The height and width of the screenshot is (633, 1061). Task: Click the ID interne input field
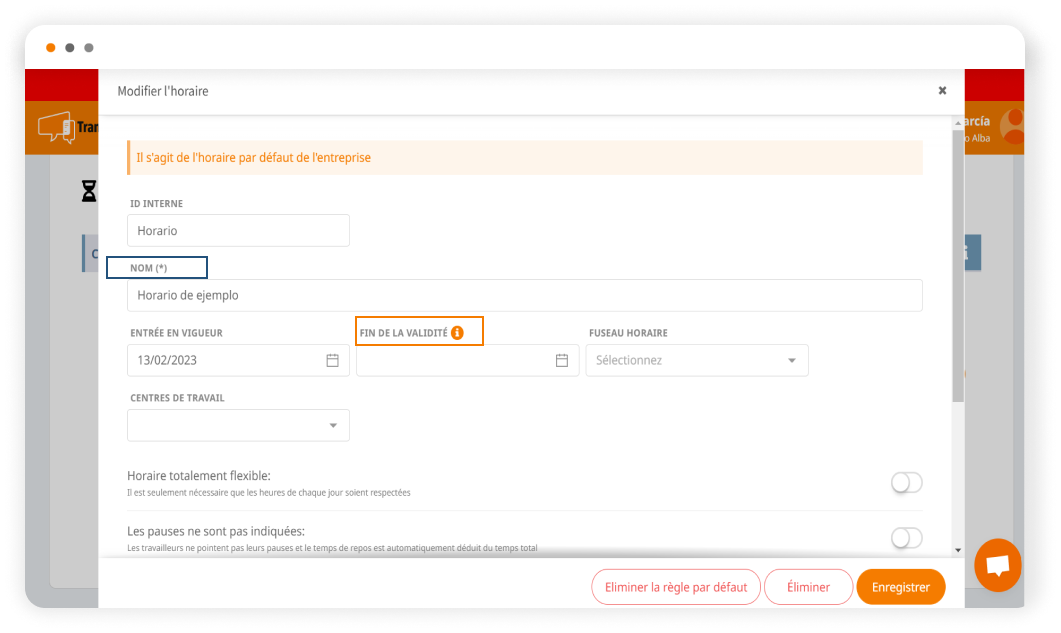pos(238,230)
